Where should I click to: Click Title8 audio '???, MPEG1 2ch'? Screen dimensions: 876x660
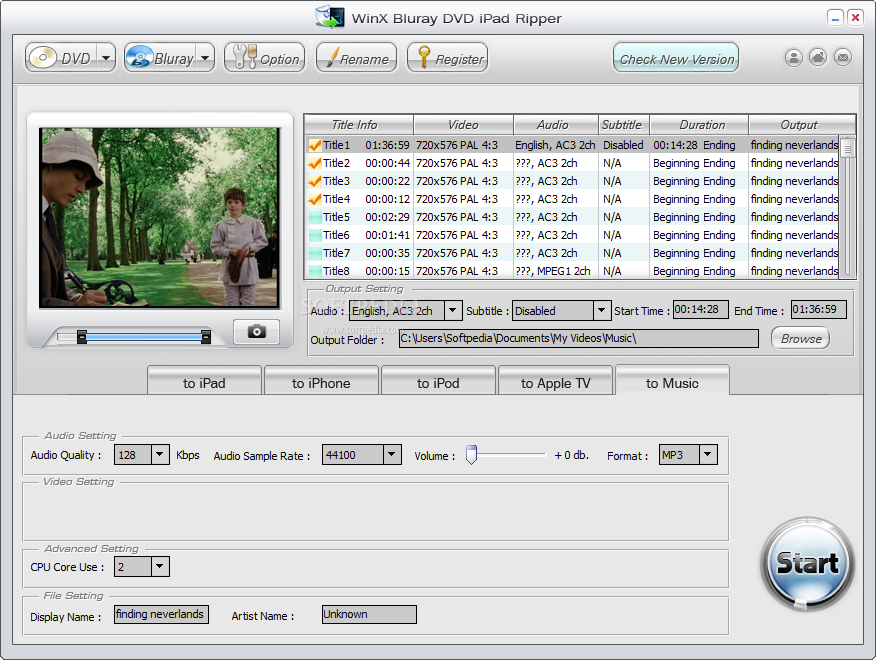553,271
